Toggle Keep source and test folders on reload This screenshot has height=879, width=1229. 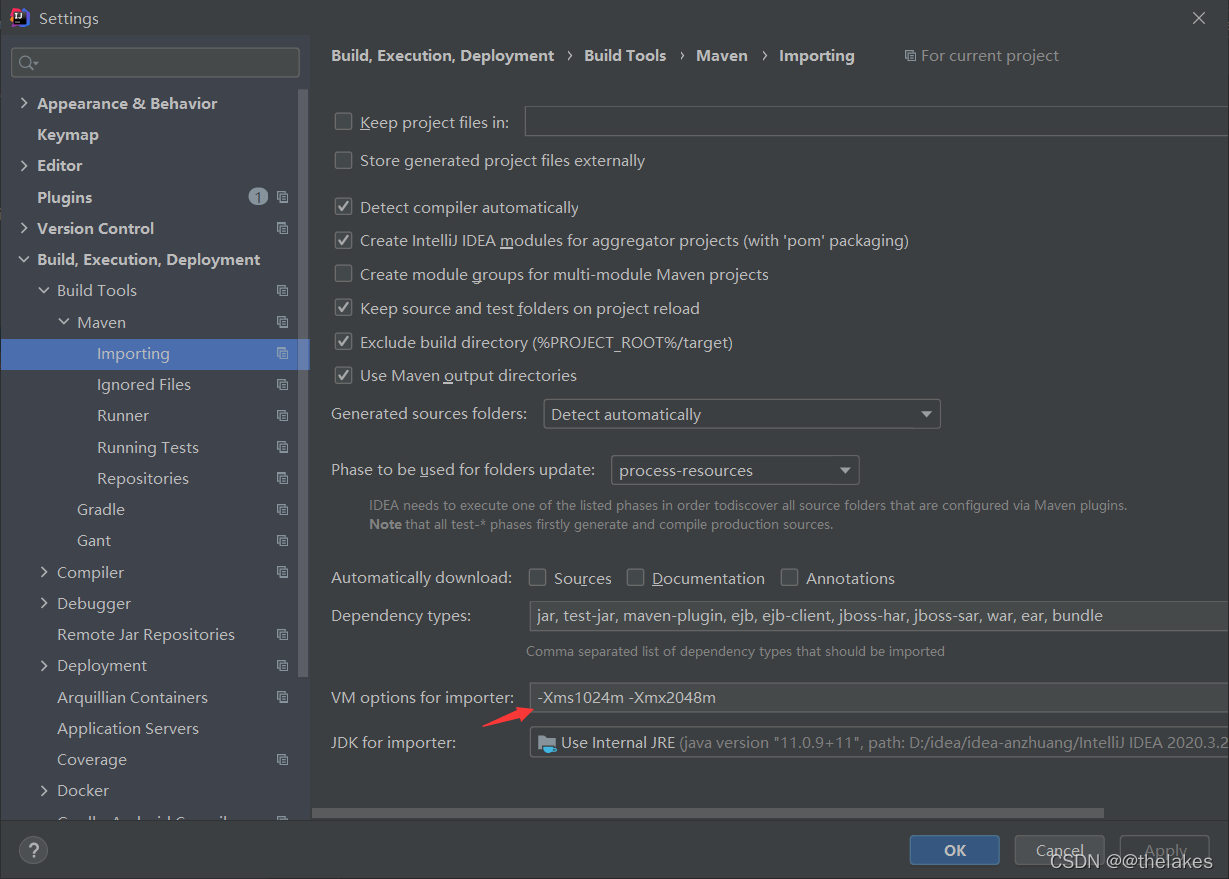343,308
